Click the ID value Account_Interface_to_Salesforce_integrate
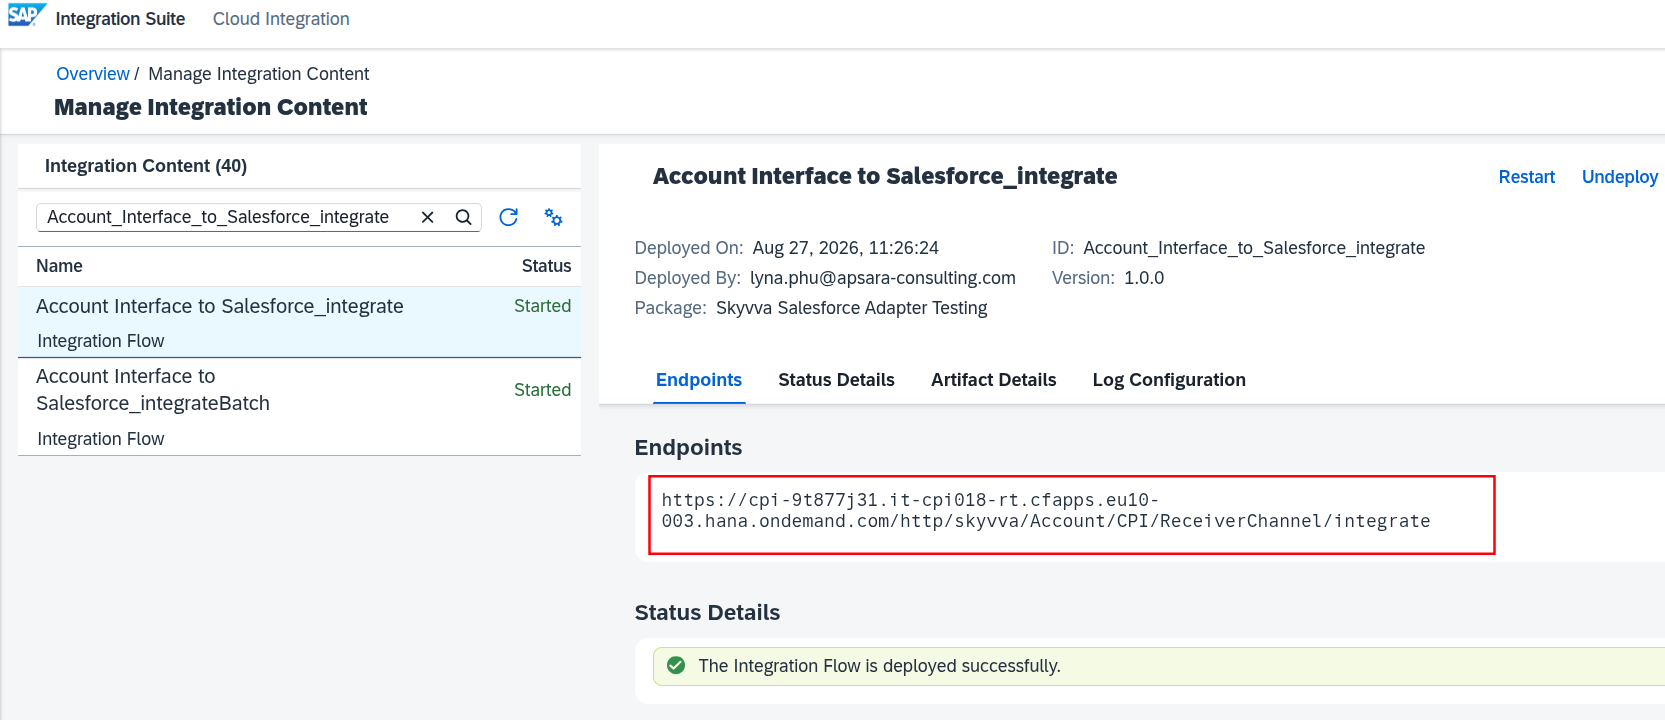This screenshot has height=720, width=1665. coord(1254,248)
